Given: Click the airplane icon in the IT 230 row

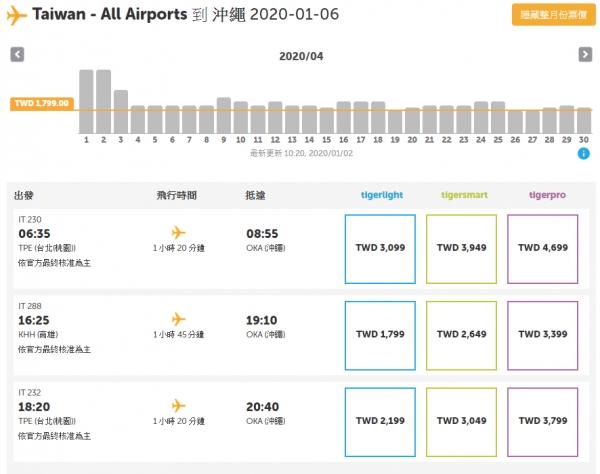Looking at the screenshot, I should coord(178,232).
